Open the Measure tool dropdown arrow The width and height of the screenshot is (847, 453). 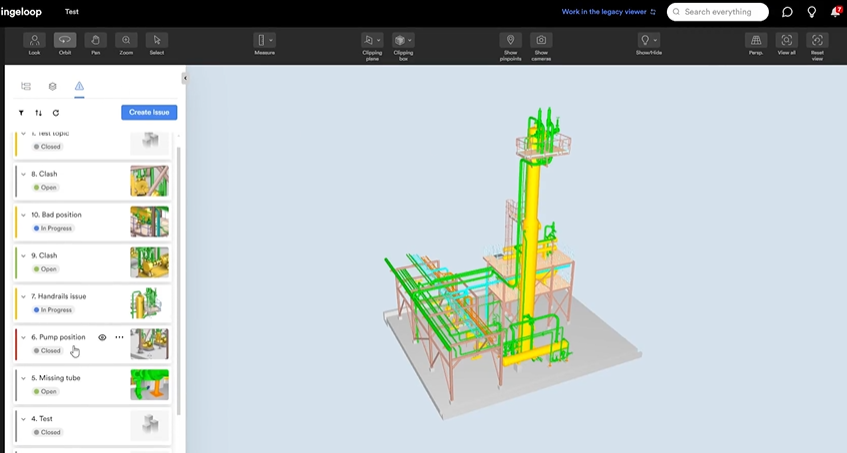pos(271,40)
